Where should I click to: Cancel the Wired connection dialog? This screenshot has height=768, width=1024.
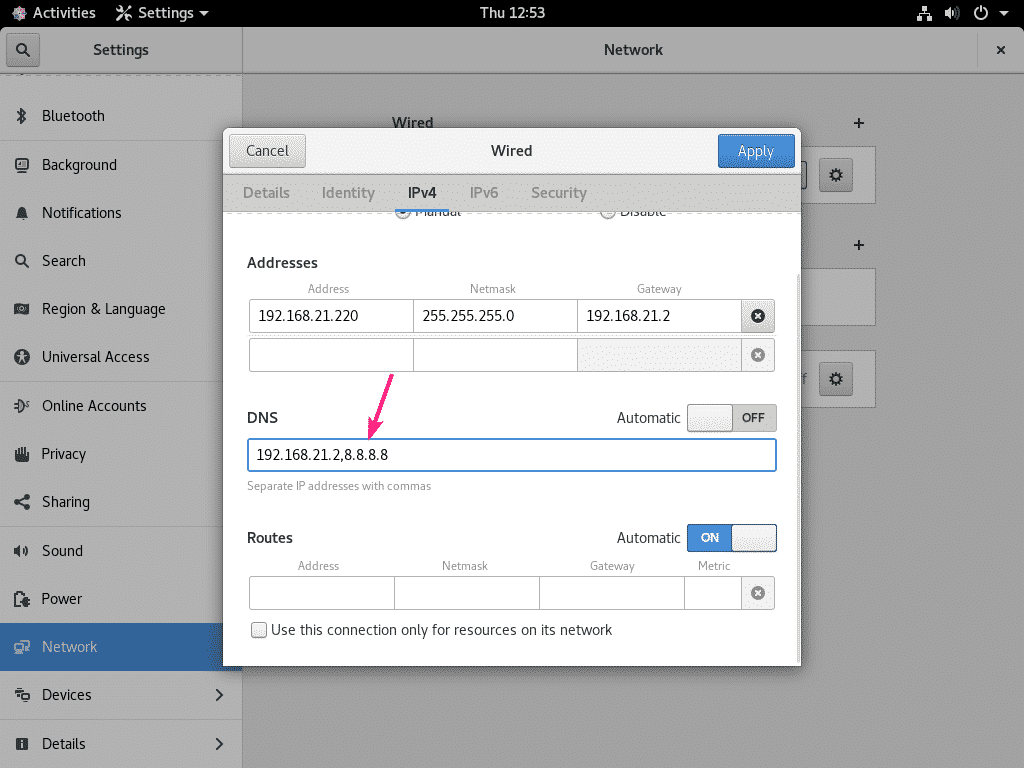click(267, 151)
